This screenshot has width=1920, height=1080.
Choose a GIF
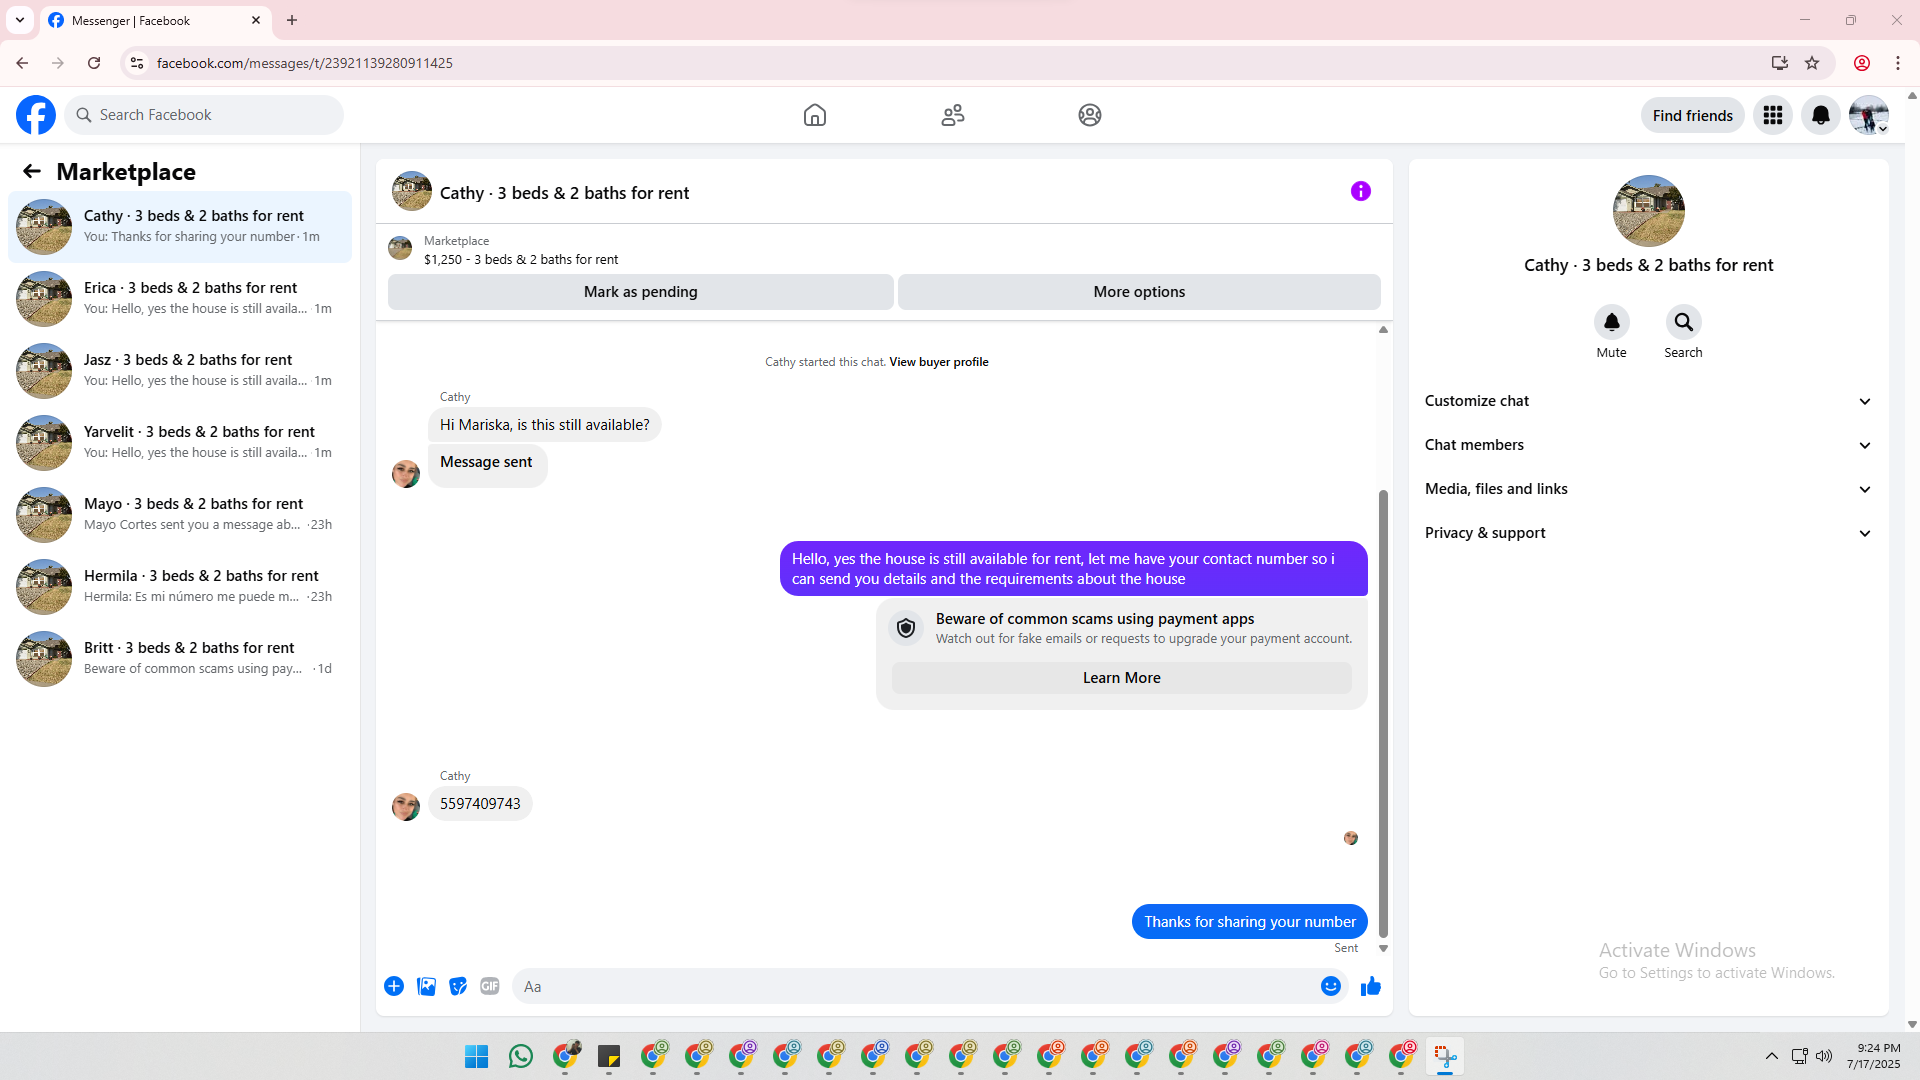490,986
